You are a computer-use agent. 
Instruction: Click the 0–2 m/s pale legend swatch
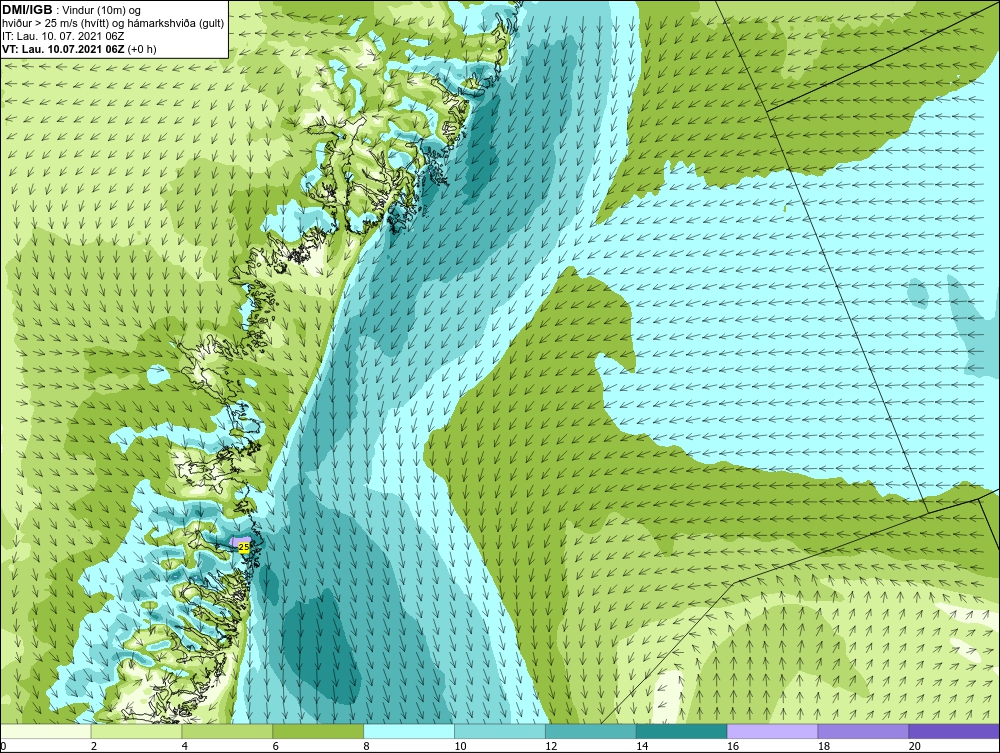[x=46, y=731]
